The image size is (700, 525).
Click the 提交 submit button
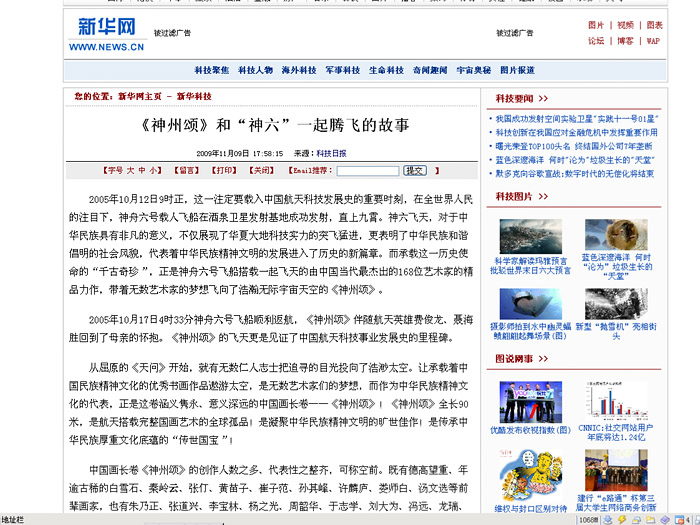click(415, 171)
